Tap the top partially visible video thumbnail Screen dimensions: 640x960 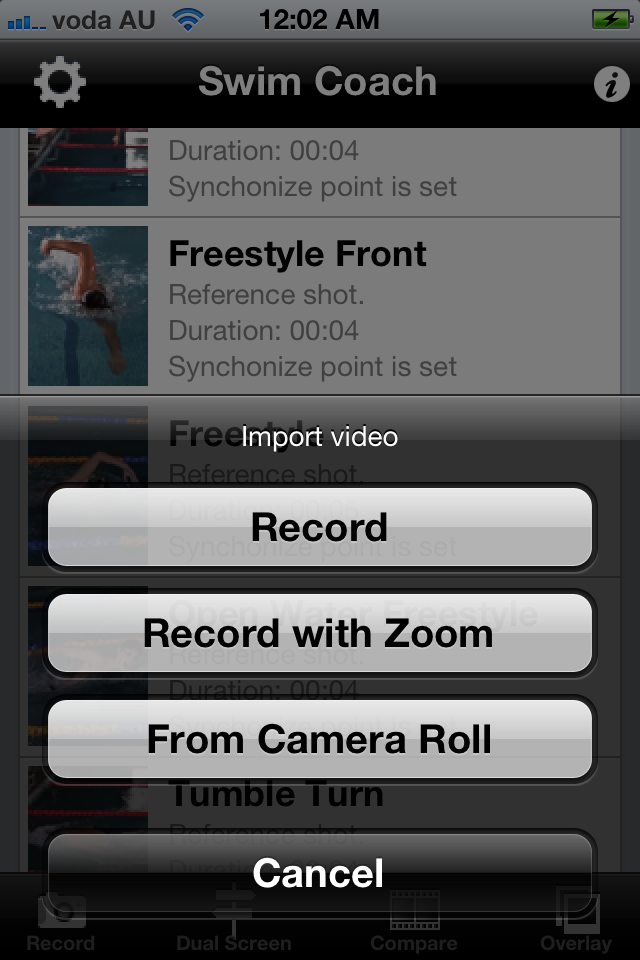pos(88,166)
